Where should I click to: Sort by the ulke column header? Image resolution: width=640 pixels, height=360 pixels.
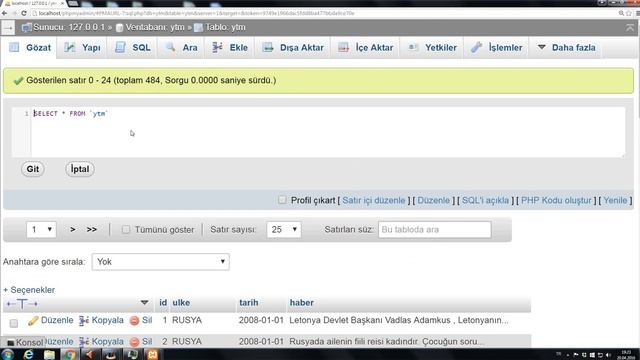(181, 302)
